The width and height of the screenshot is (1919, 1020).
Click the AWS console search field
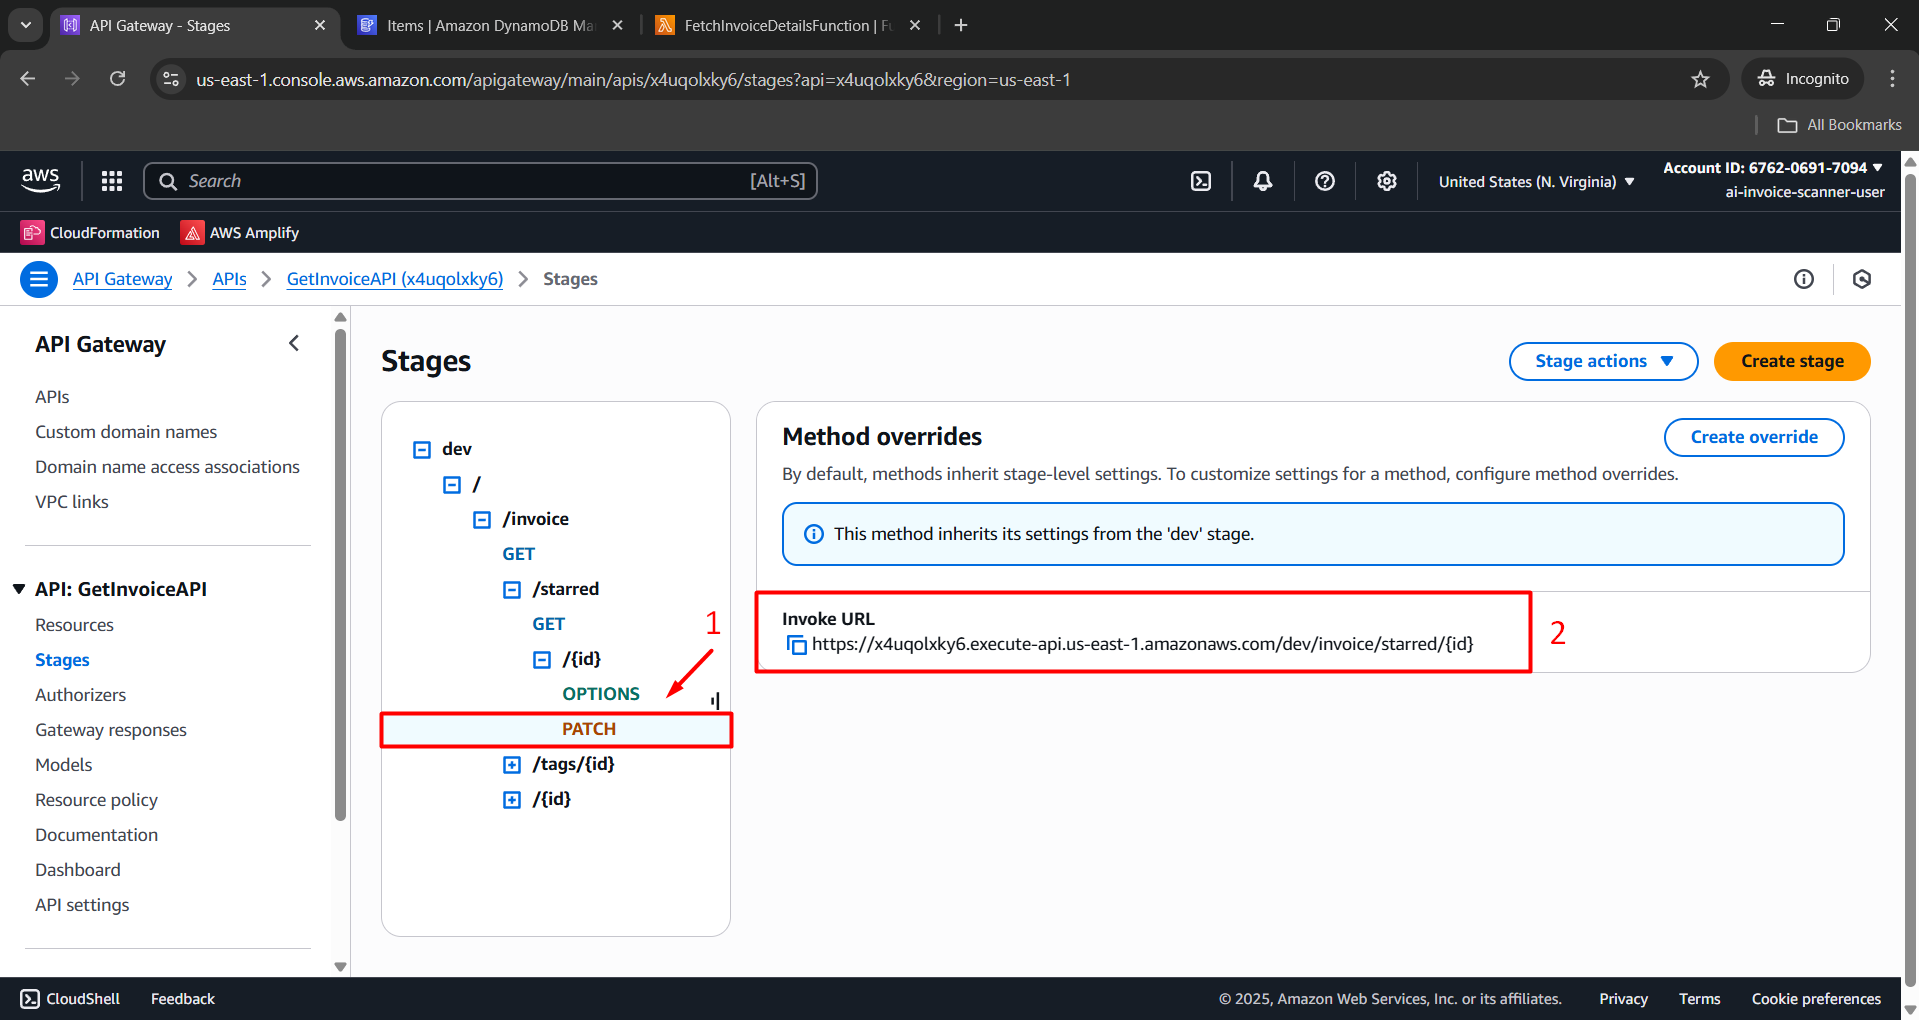480,181
